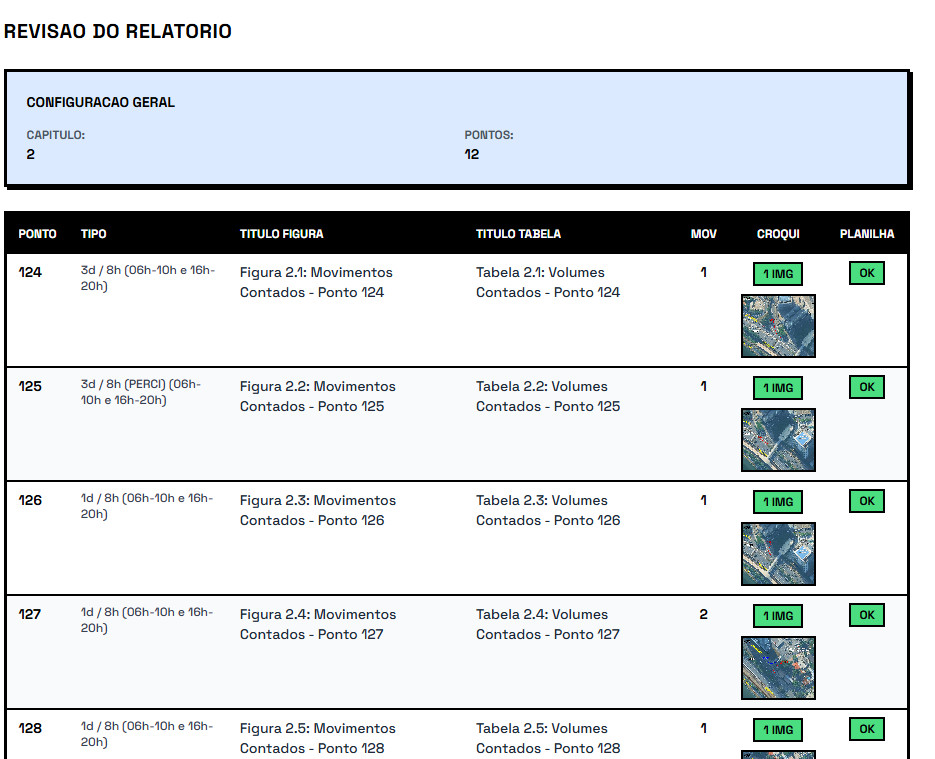Click point number 124 cell
935x759 pixels.
click(30, 272)
